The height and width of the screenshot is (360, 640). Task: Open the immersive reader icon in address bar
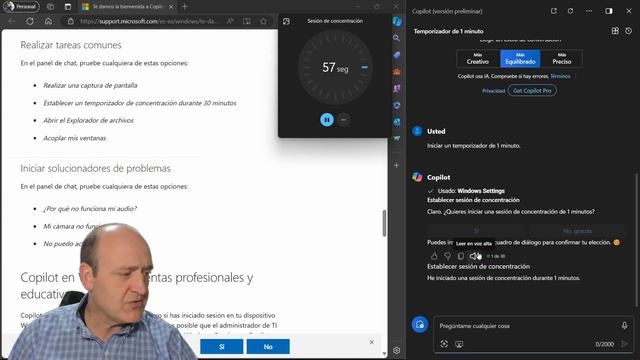pos(247,21)
